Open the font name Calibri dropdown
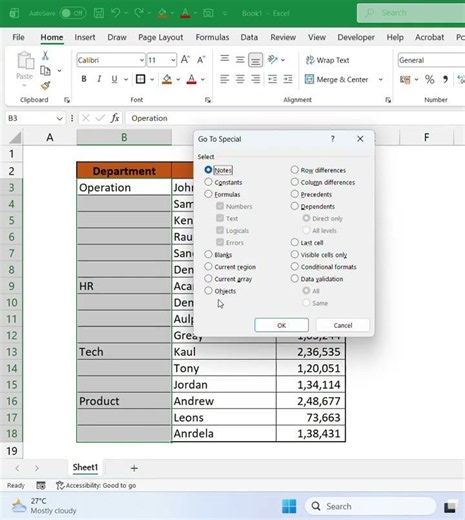 point(142,60)
